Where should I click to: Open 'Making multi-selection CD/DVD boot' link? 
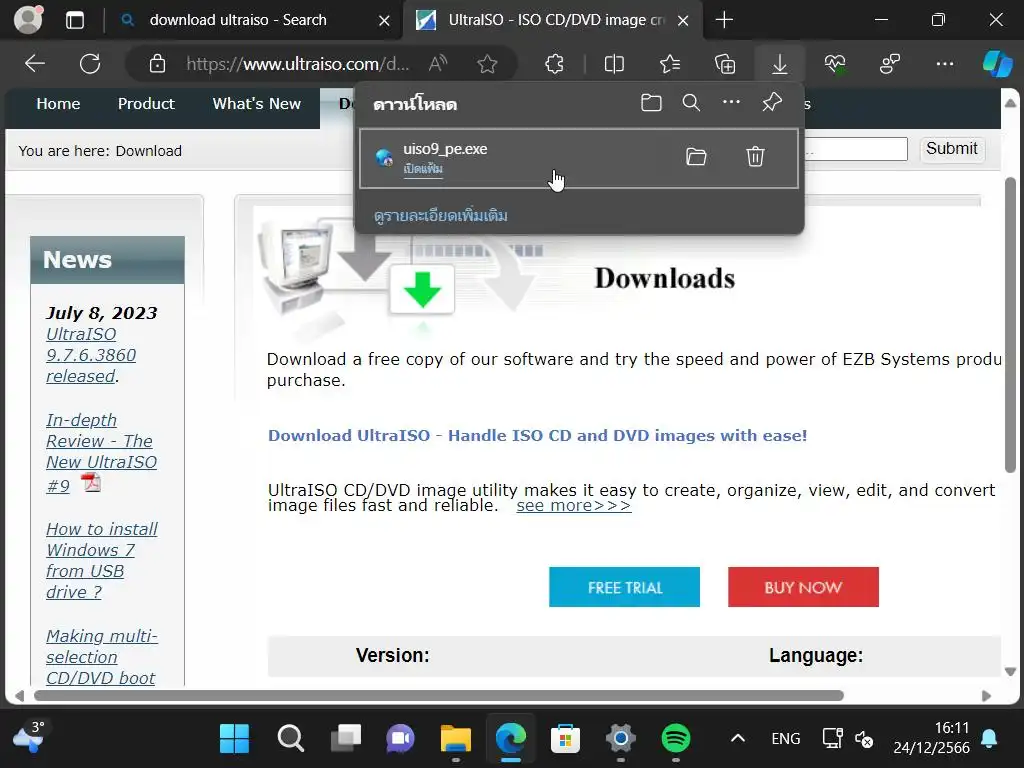click(101, 657)
